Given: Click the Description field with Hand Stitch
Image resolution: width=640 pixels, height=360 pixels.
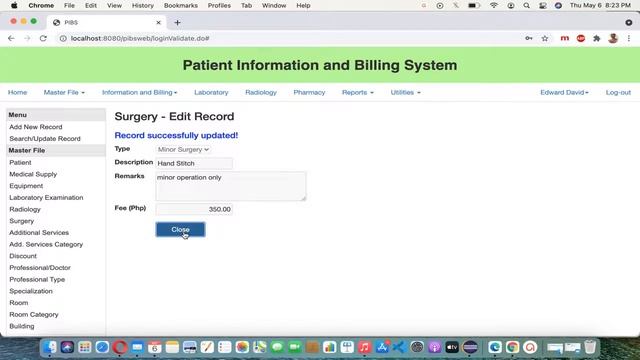Looking at the screenshot, I should tap(194, 163).
